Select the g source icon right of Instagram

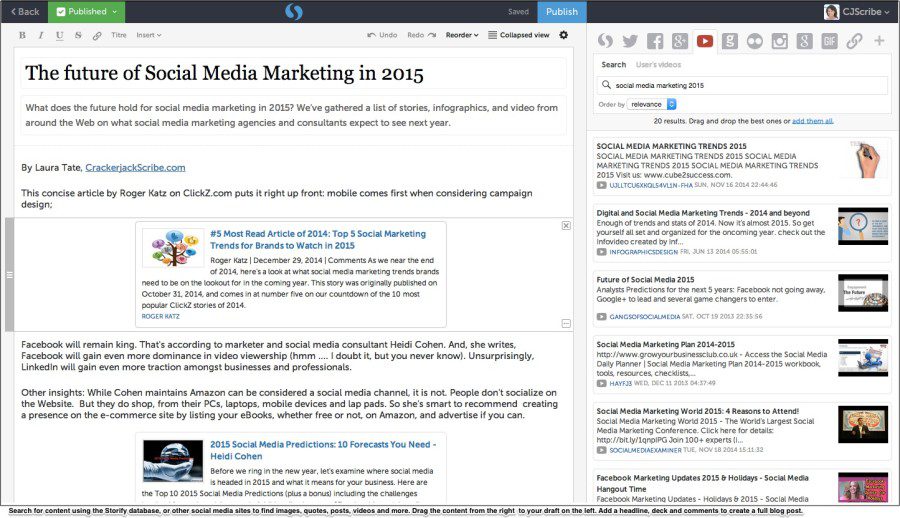coord(804,41)
